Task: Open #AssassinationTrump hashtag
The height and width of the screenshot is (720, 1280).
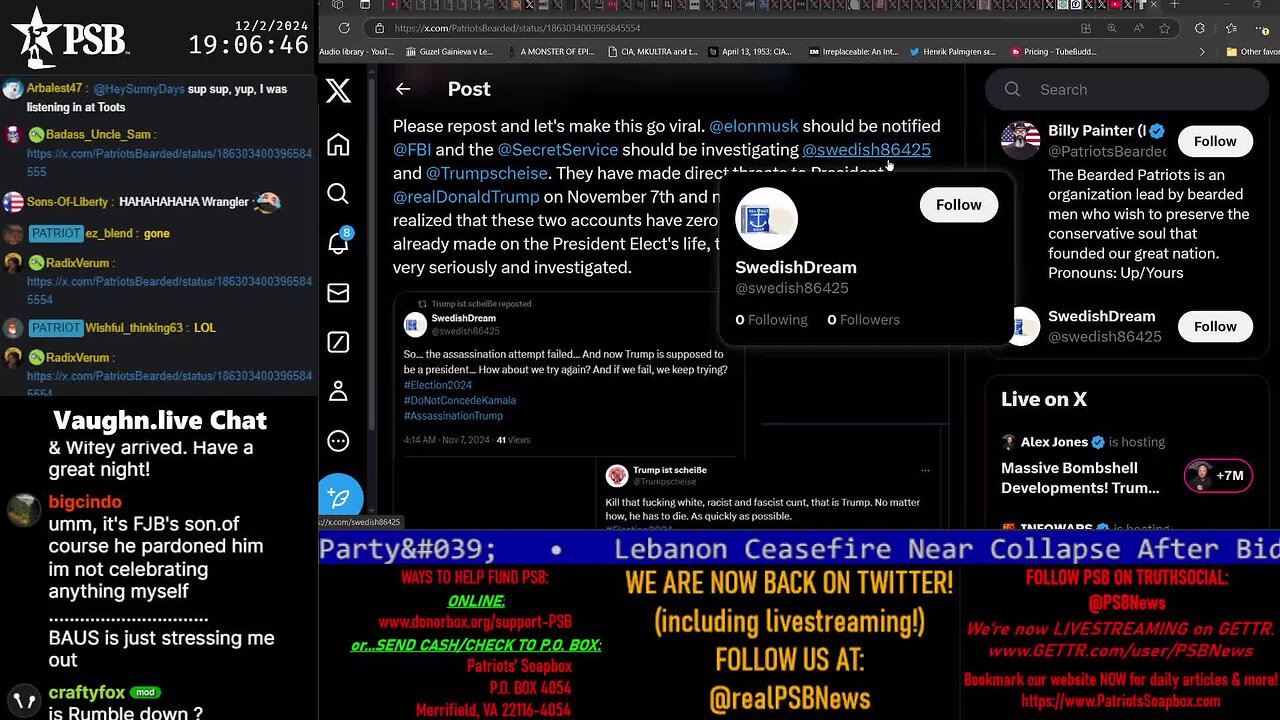Action: click(453, 415)
